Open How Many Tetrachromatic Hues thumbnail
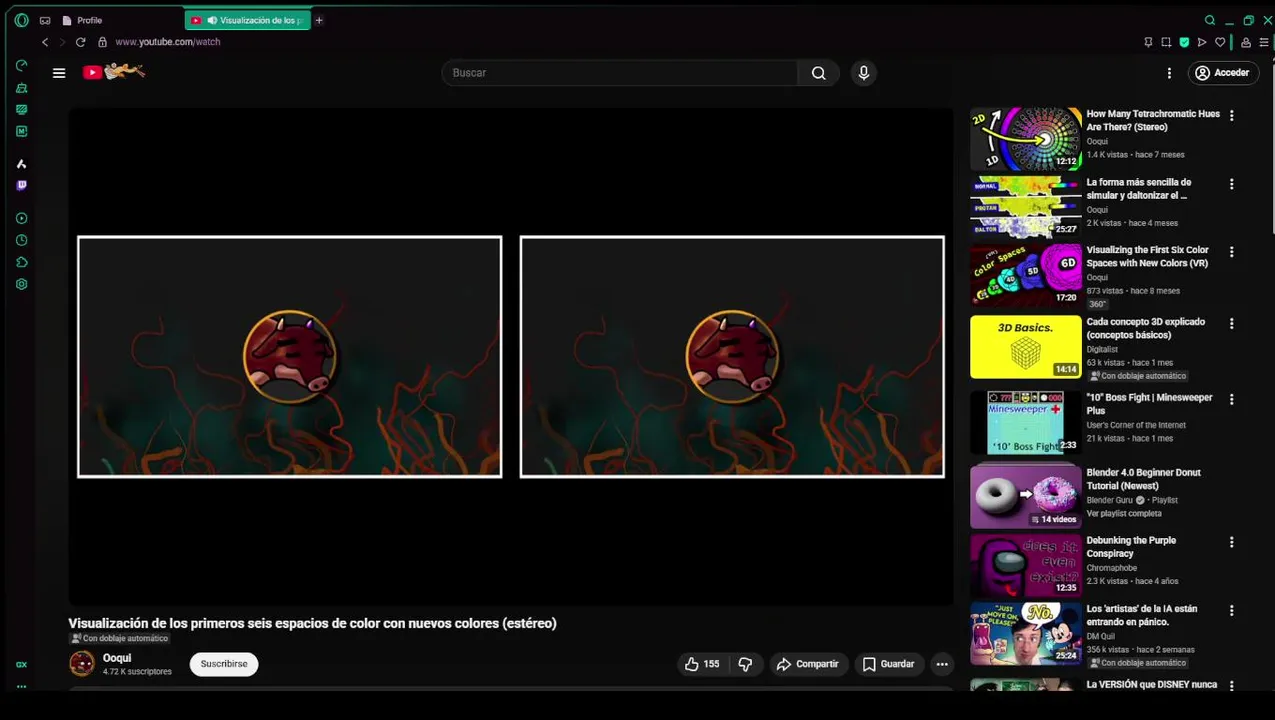 coord(1025,139)
